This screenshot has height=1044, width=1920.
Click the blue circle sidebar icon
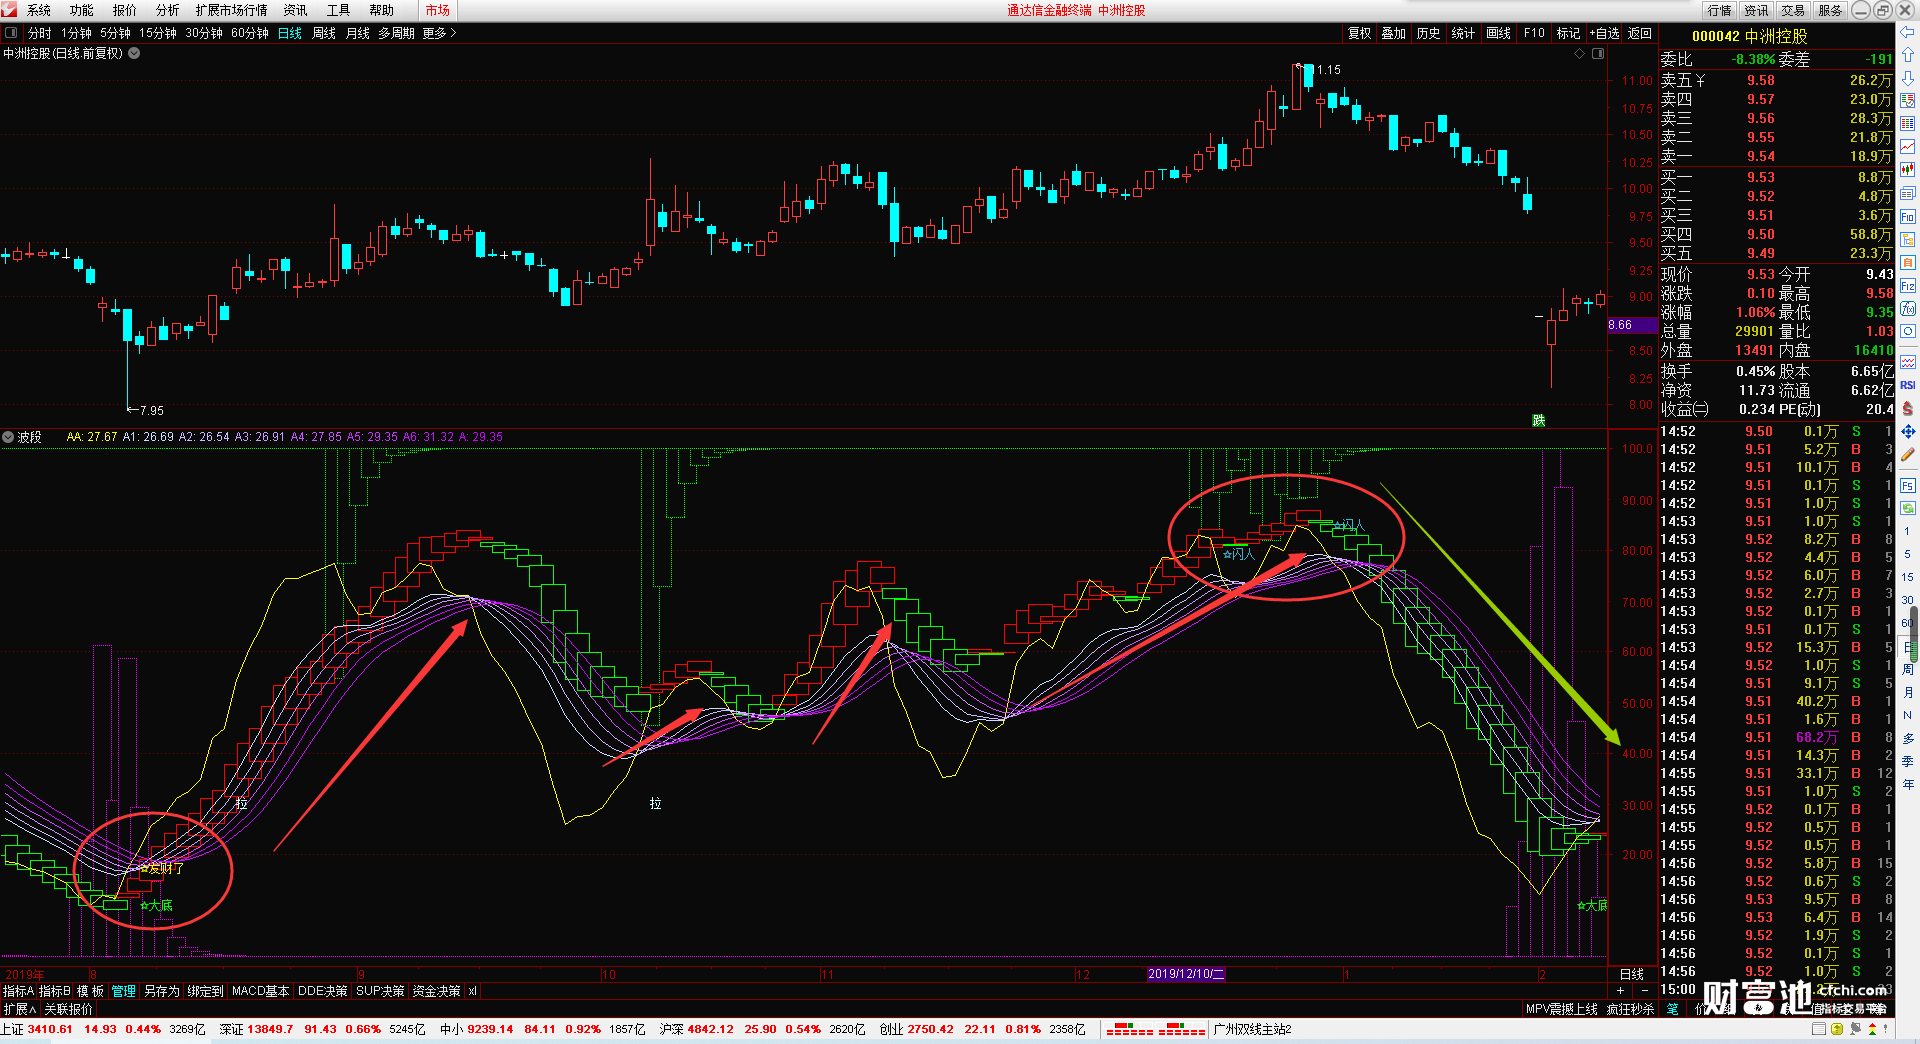[x=1908, y=331]
